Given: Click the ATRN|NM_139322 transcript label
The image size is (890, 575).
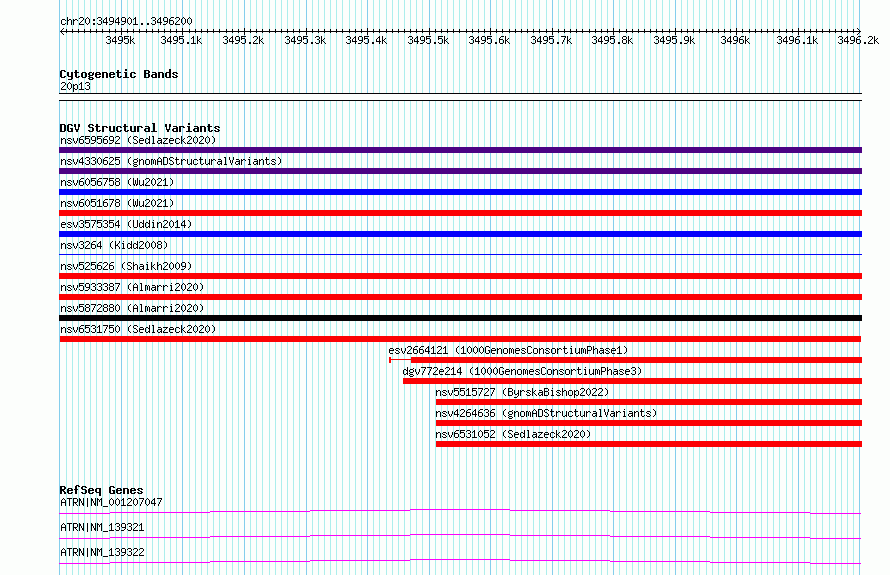Looking at the screenshot, I should click(102, 552).
